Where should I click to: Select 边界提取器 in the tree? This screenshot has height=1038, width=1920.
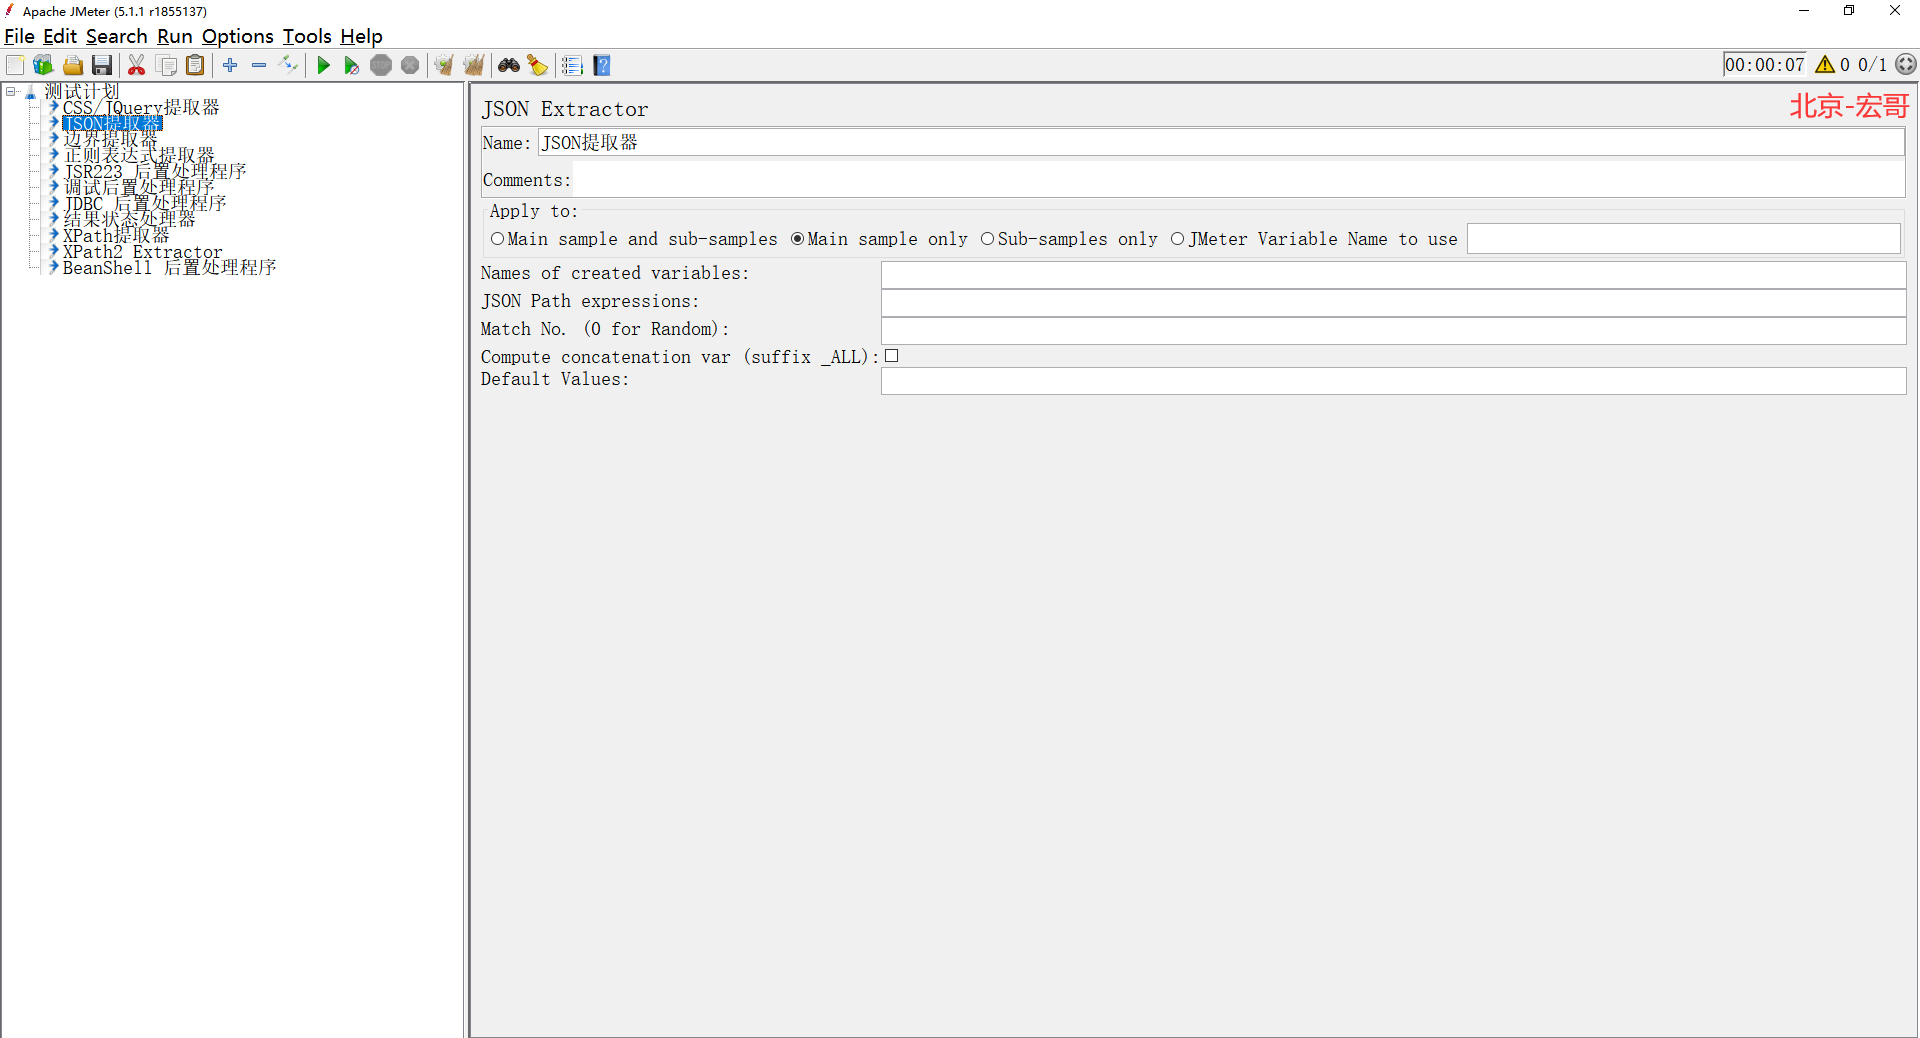click(110, 140)
